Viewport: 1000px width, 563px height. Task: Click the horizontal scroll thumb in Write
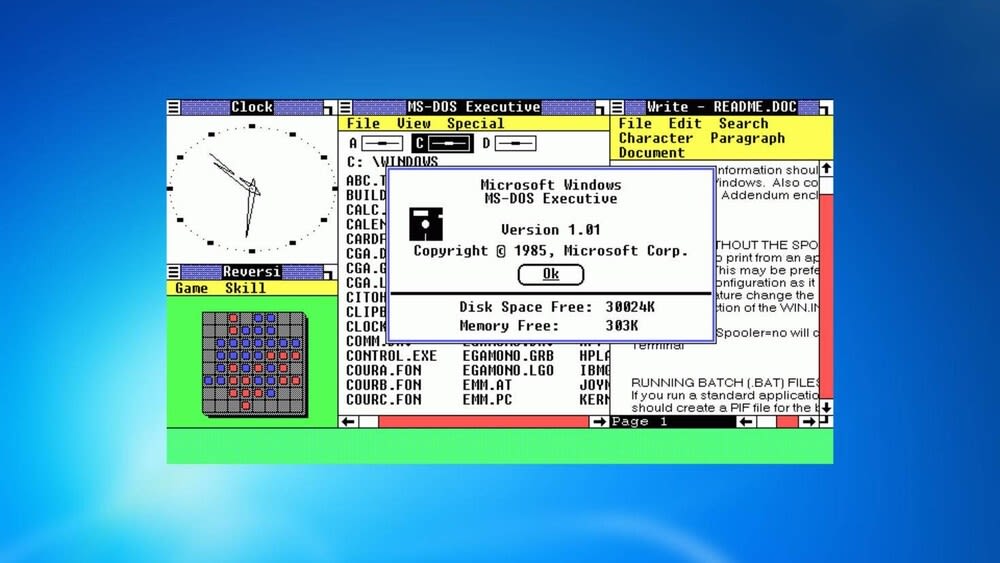click(767, 421)
